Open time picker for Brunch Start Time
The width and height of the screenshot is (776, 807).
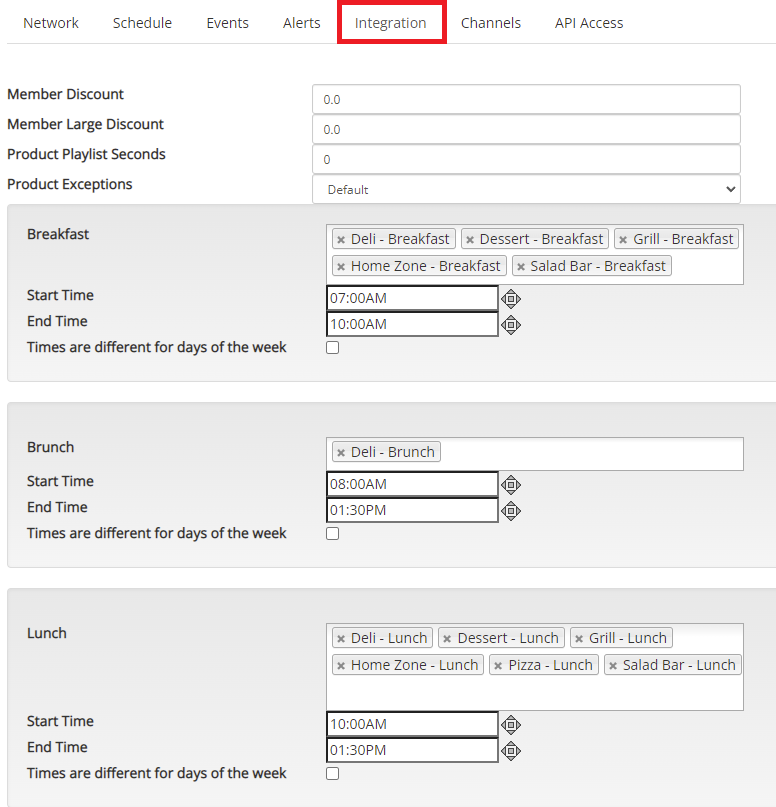pos(510,485)
